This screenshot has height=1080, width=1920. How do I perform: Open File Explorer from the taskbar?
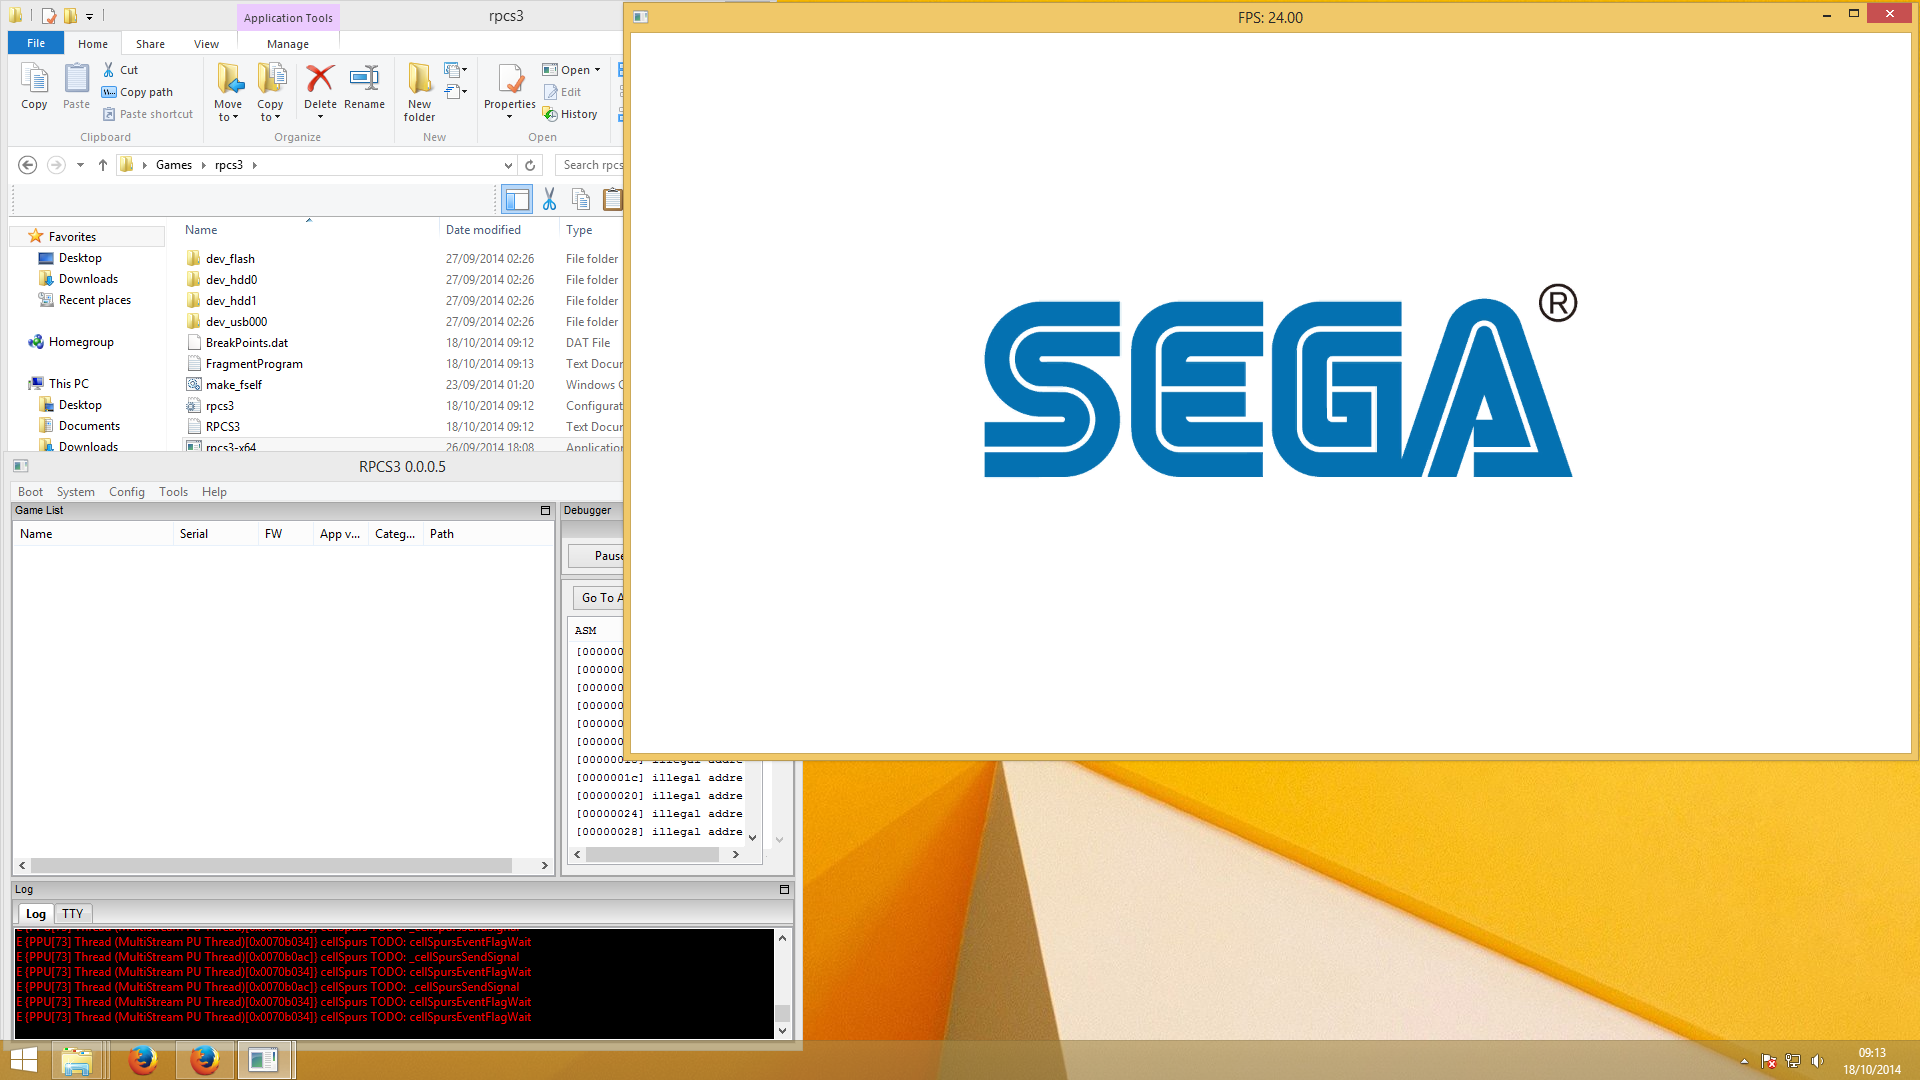(77, 1060)
